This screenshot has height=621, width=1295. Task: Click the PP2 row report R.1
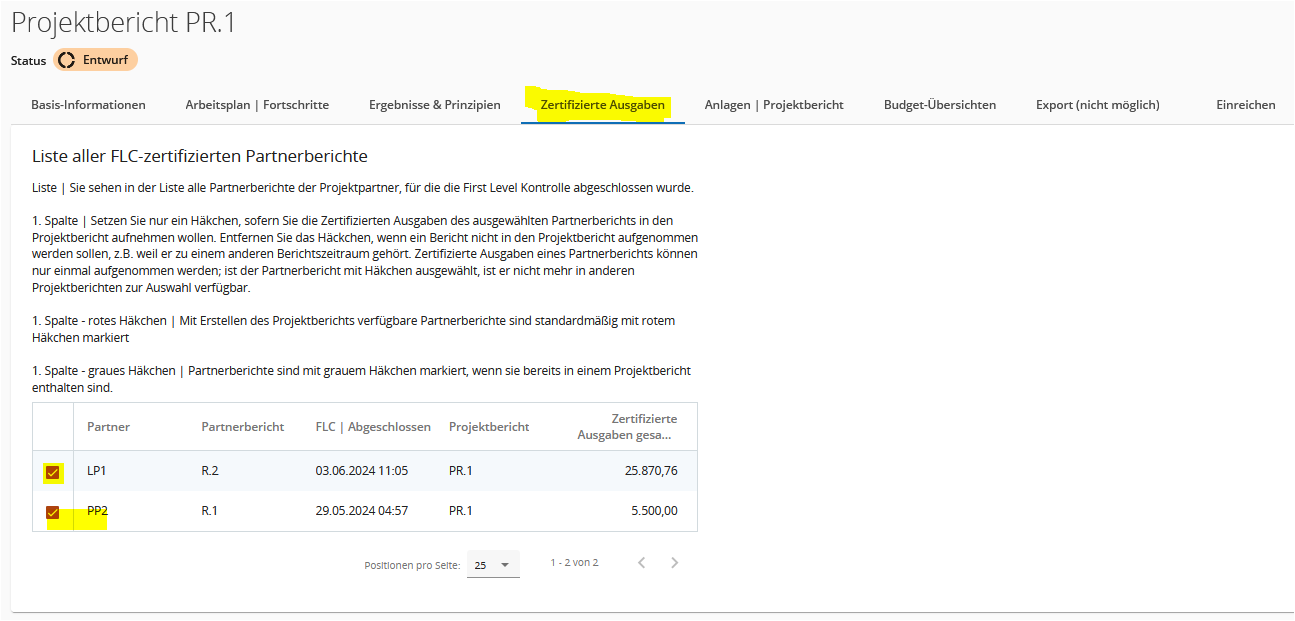210,511
